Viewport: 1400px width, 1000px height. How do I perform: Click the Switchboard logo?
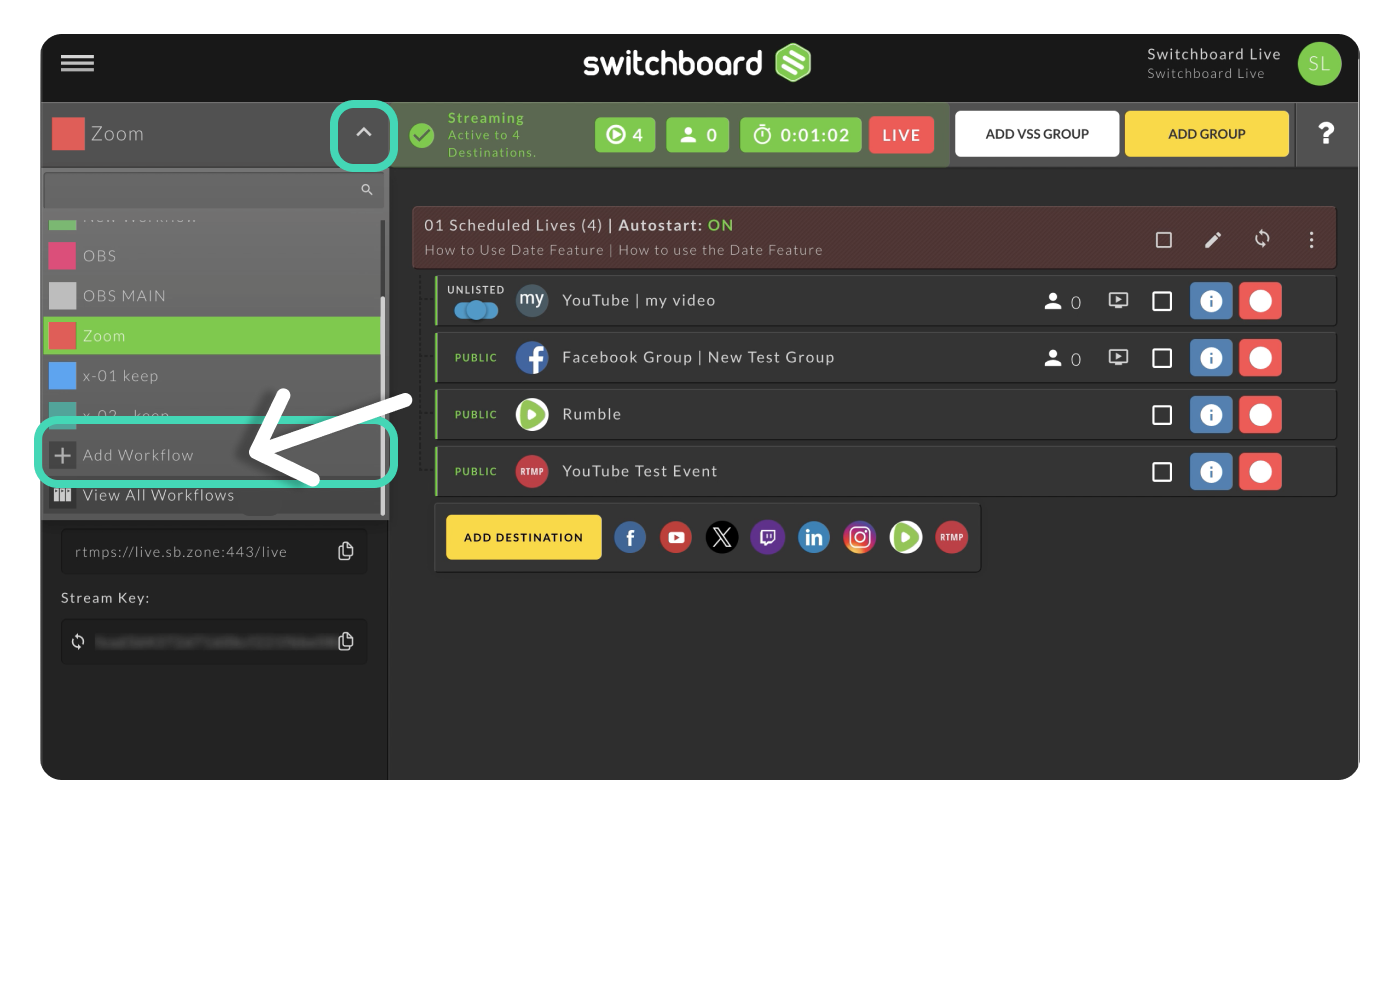tap(697, 63)
